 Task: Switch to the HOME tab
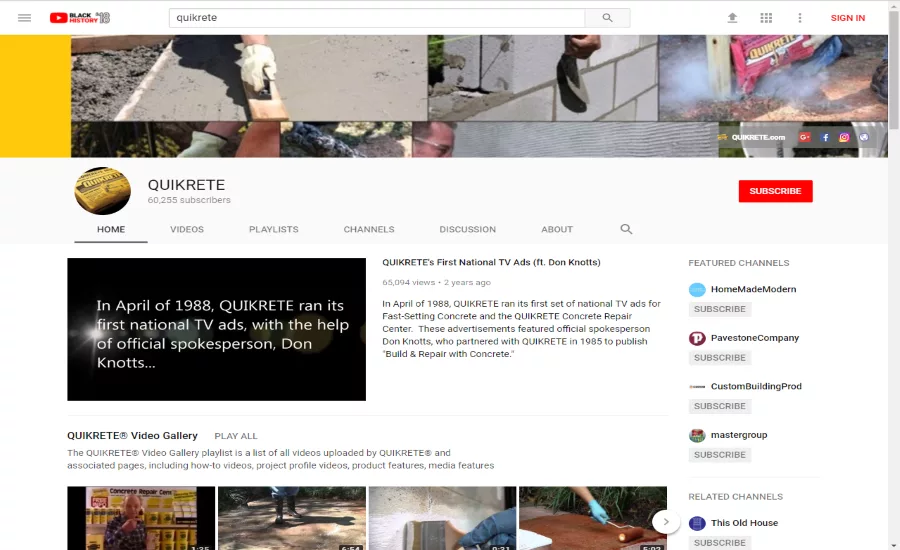point(111,229)
